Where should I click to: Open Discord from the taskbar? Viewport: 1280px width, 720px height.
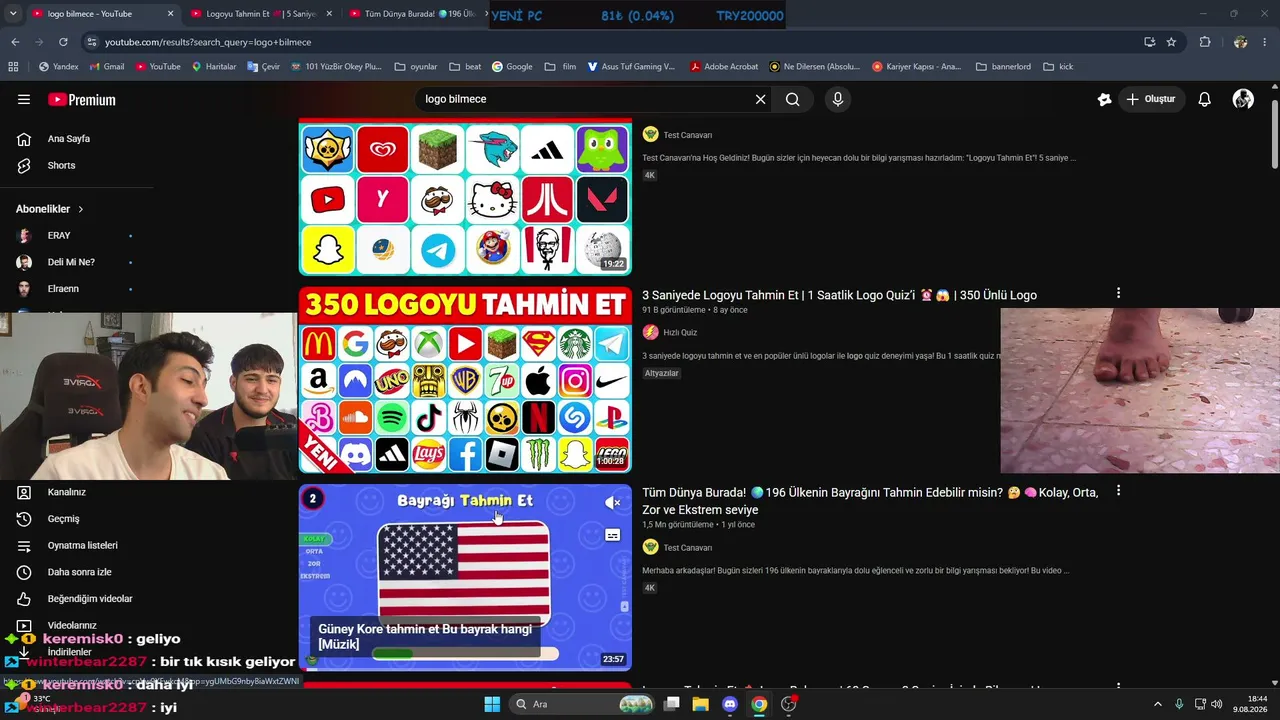coord(730,704)
